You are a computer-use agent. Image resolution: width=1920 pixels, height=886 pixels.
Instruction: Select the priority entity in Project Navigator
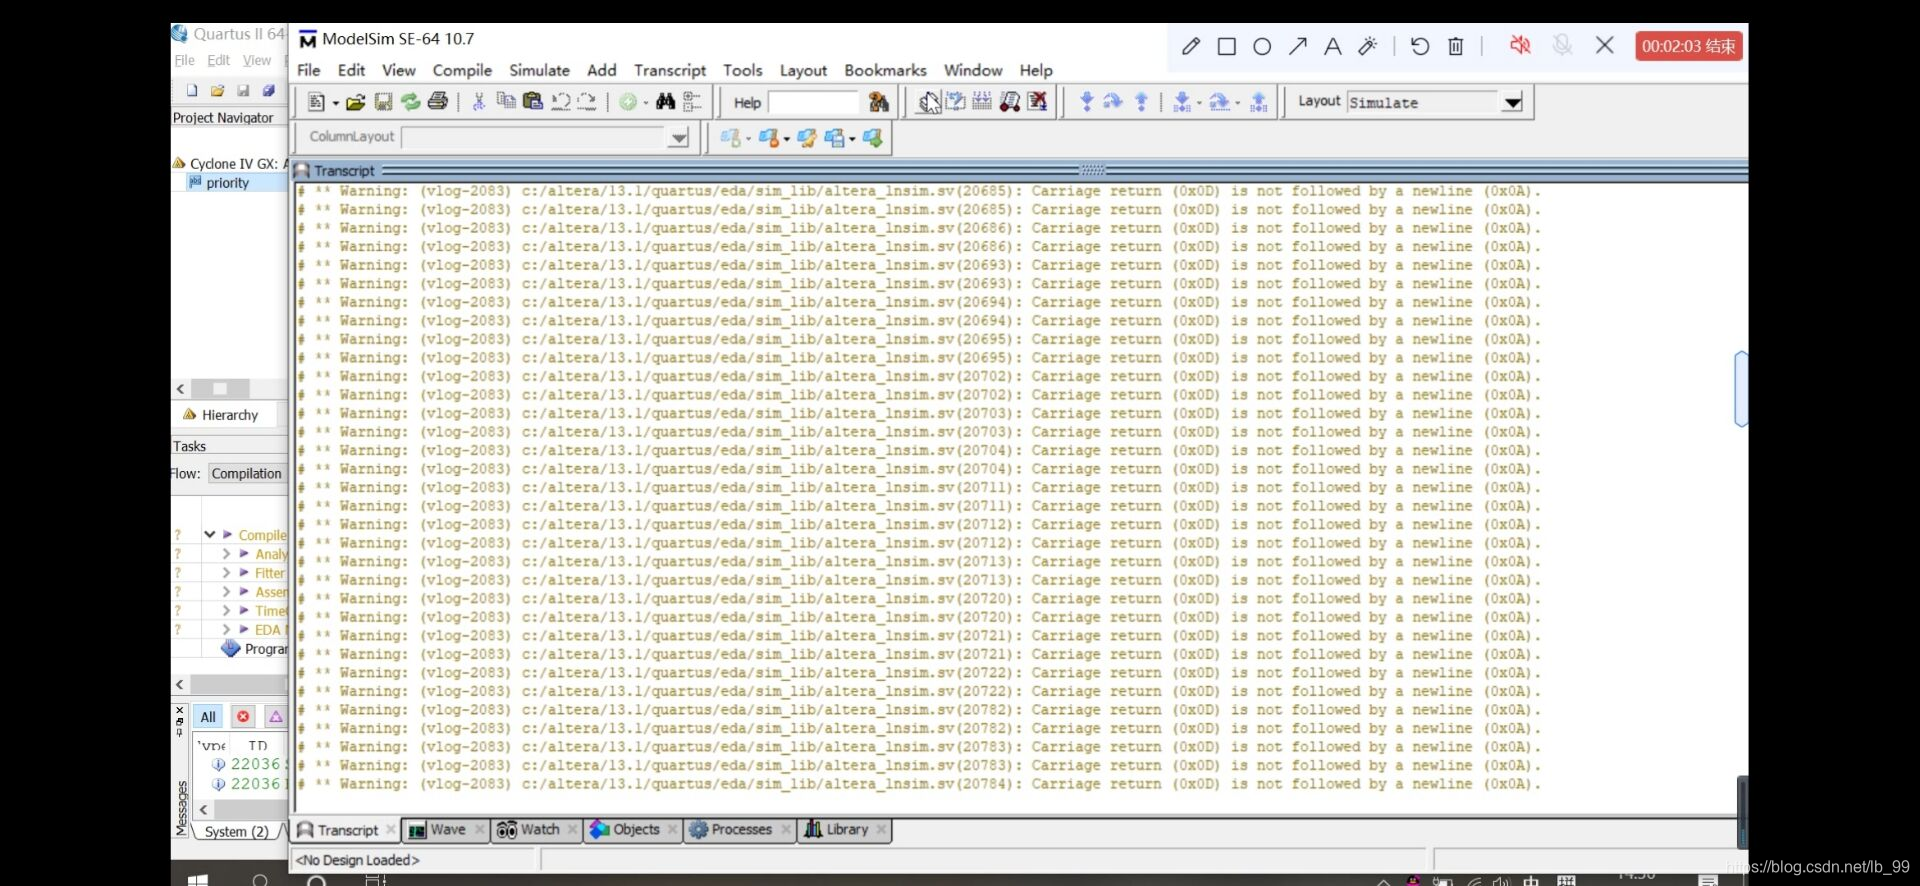[x=227, y=183]
